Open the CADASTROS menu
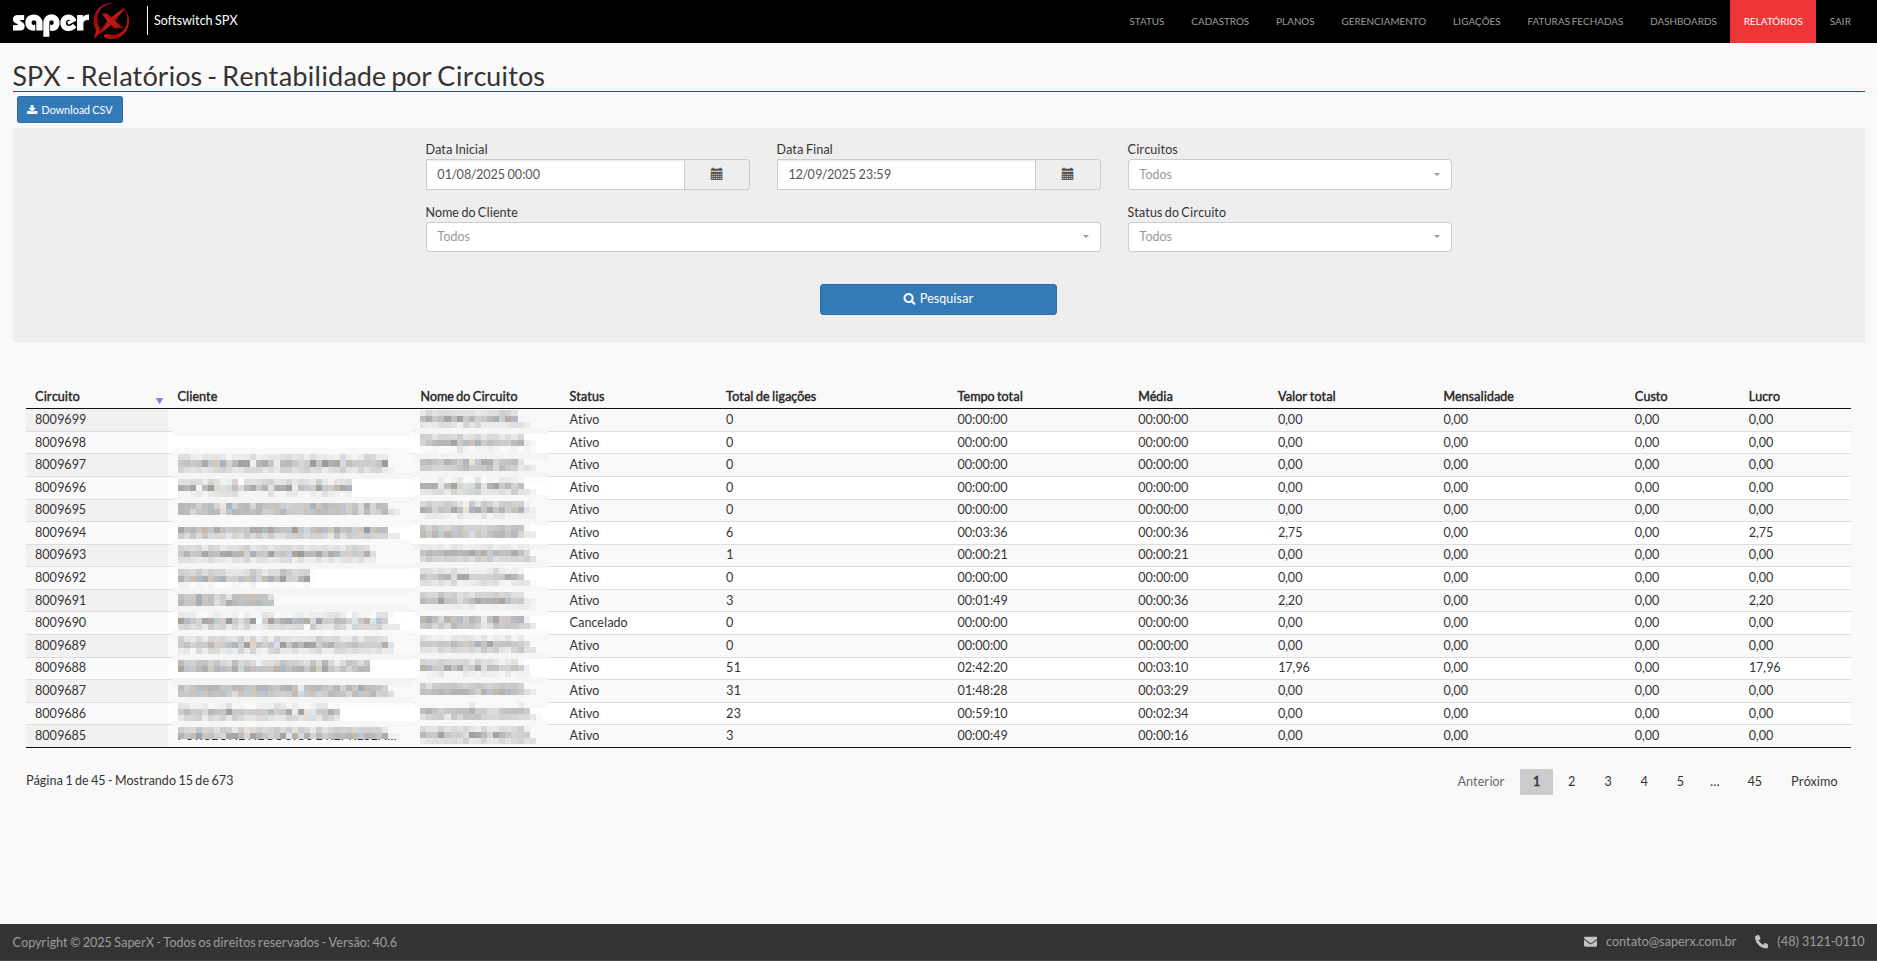 1219,21
